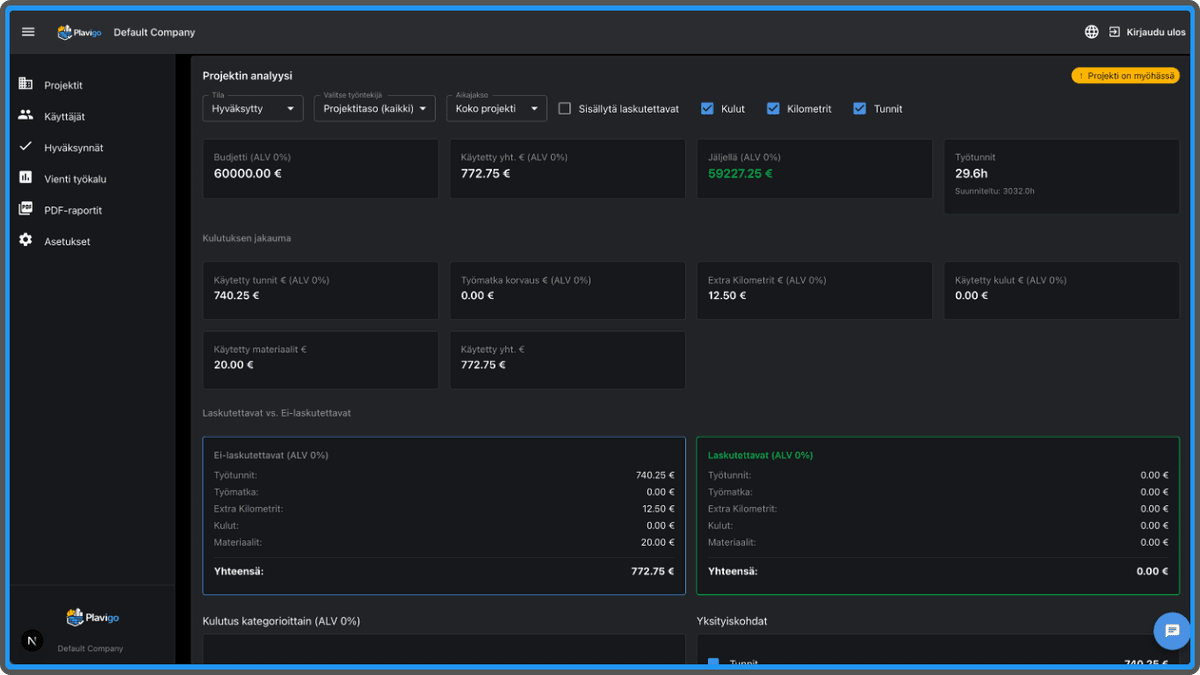Click the Projekti on myöhässä badge
1200x675 pixels.
(x=1125, y=76)
